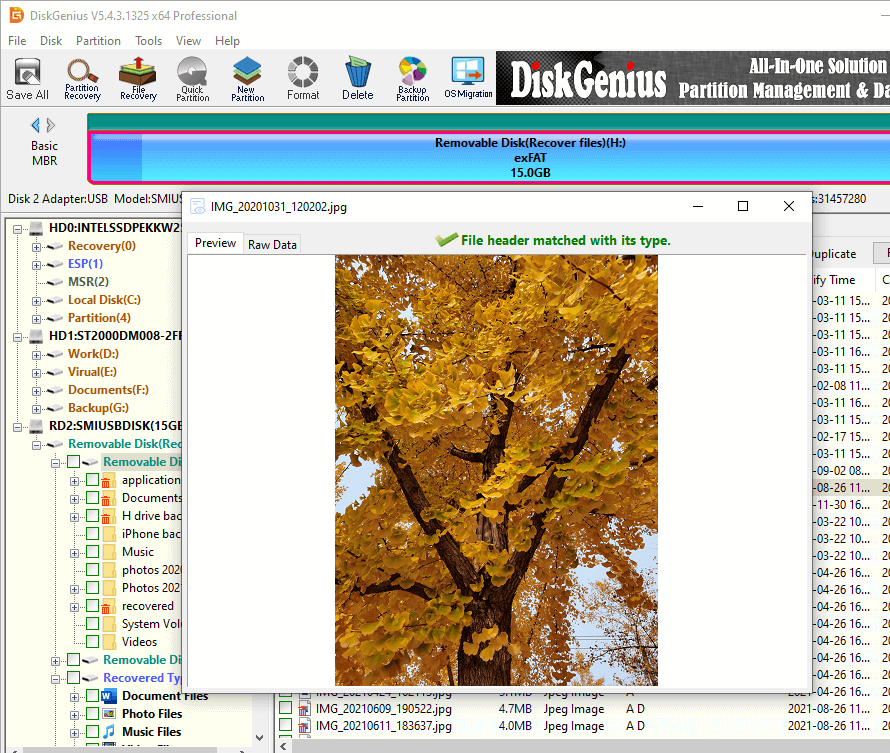
Task: Check the Music folder checkbox
Action: [93, 552]
